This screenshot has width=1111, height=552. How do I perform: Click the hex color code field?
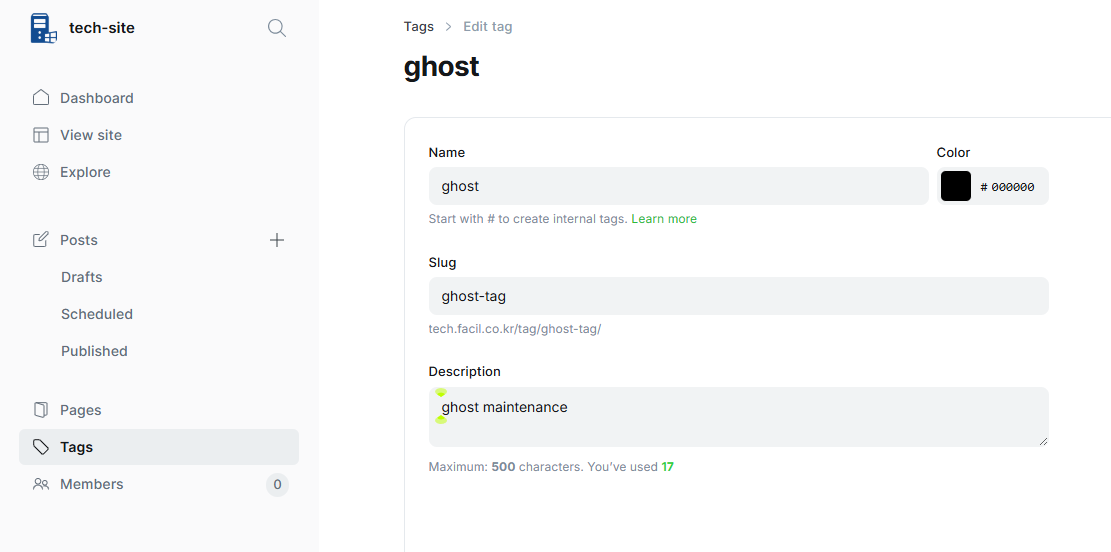[1013, 187]
